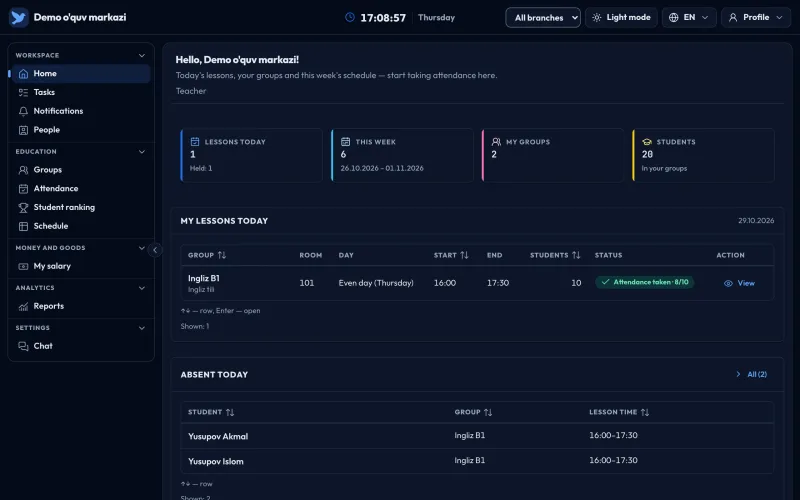Click the user icon in Profile button
Screen dimensions: 800x500
pos(733,17)
